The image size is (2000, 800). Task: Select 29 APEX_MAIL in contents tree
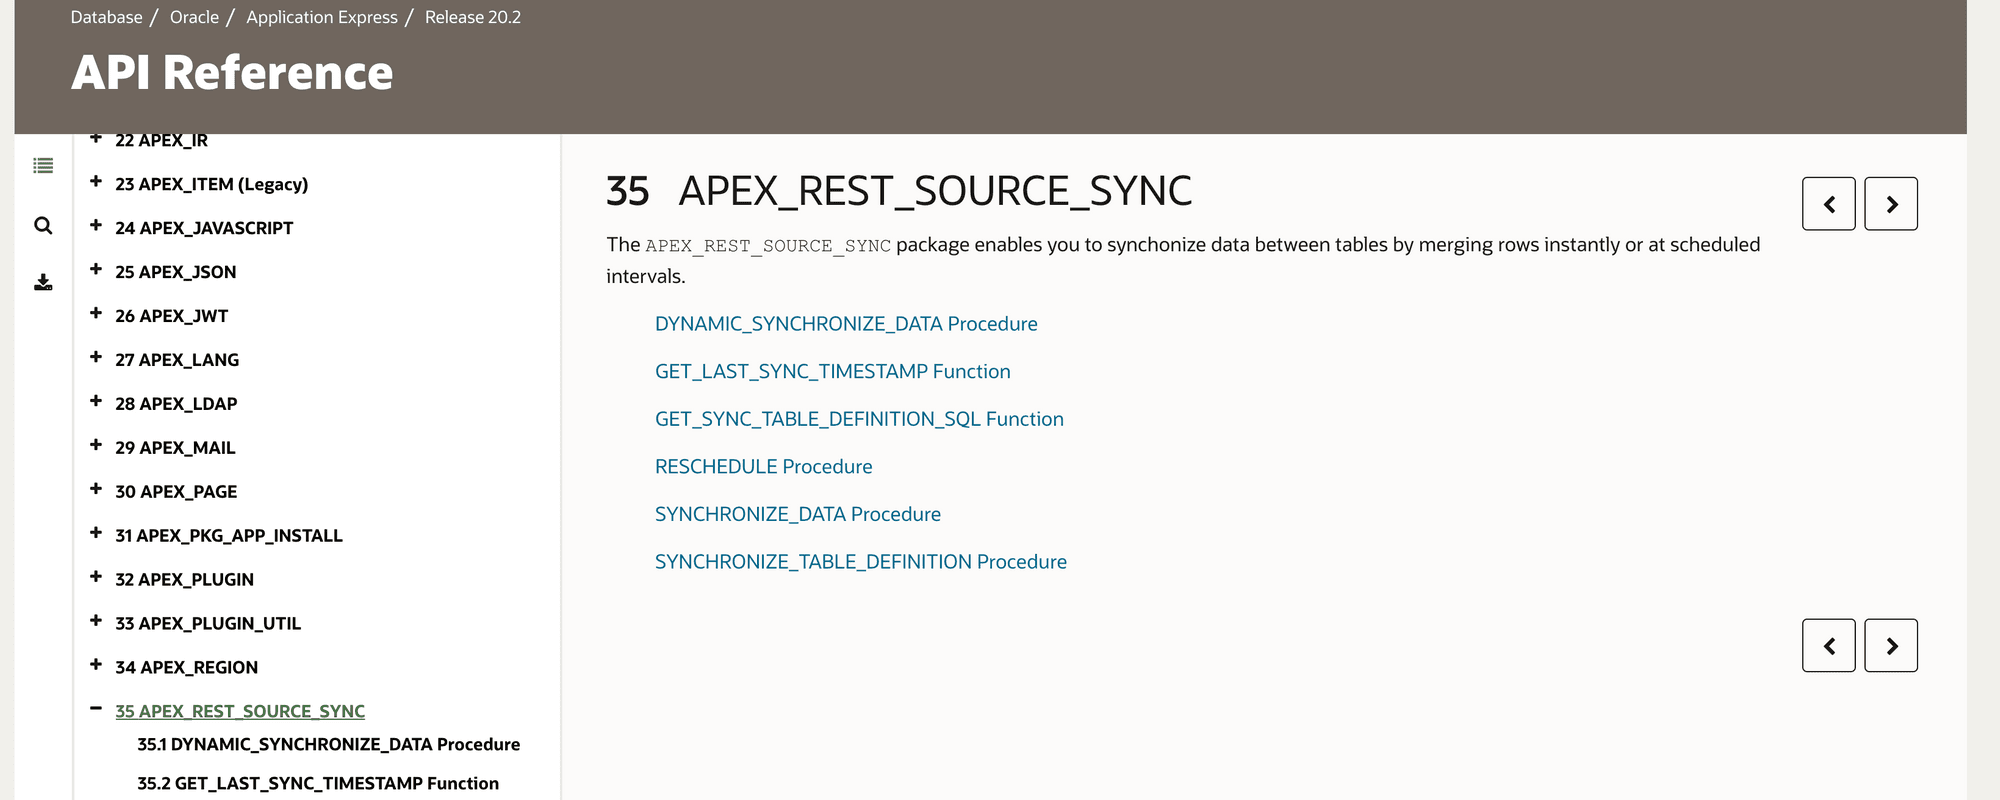[175, 448]
